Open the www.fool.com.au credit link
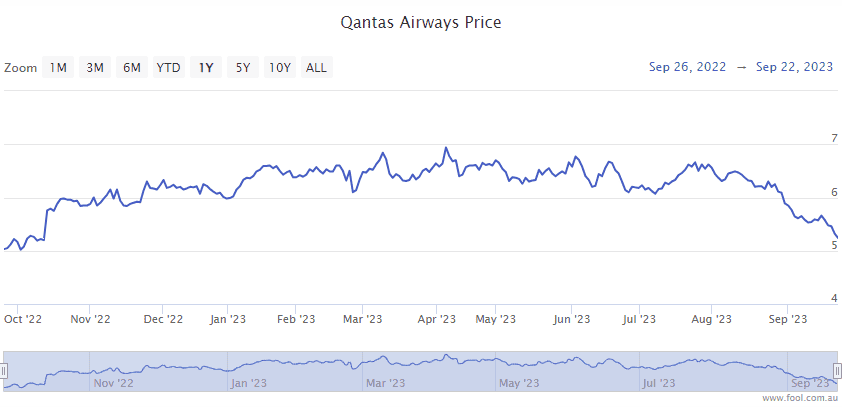 point(798,398)
